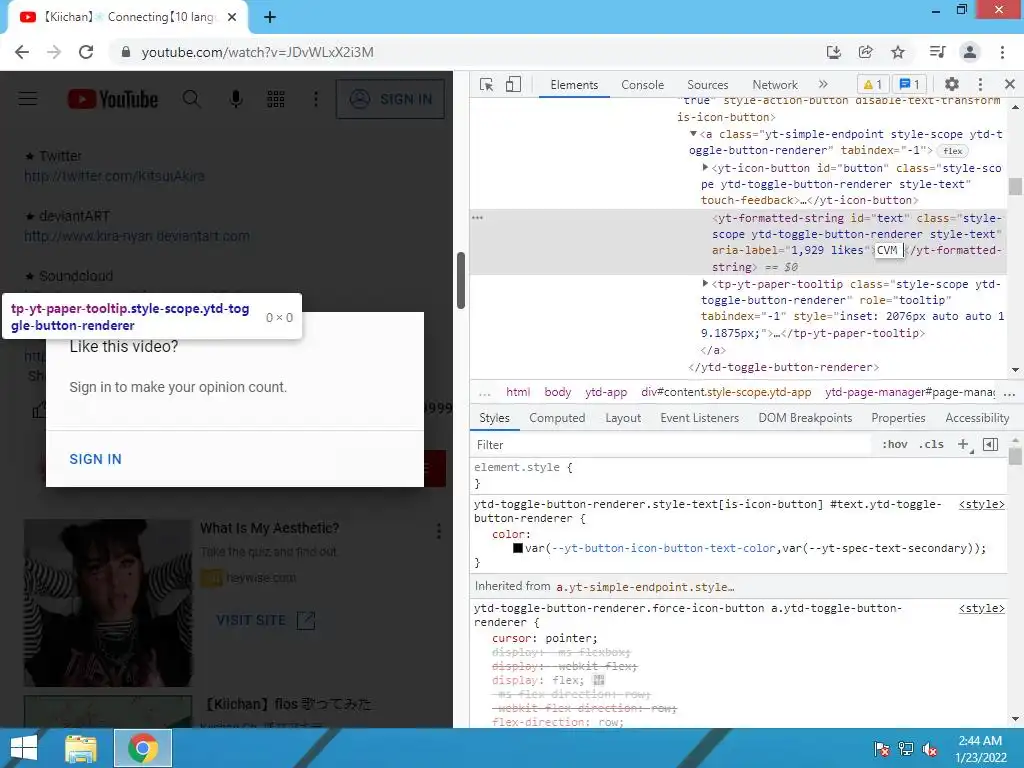Select ytd-app in the breadcrumb bar
Screen dimensions: 1024x768
pos(606,392)
